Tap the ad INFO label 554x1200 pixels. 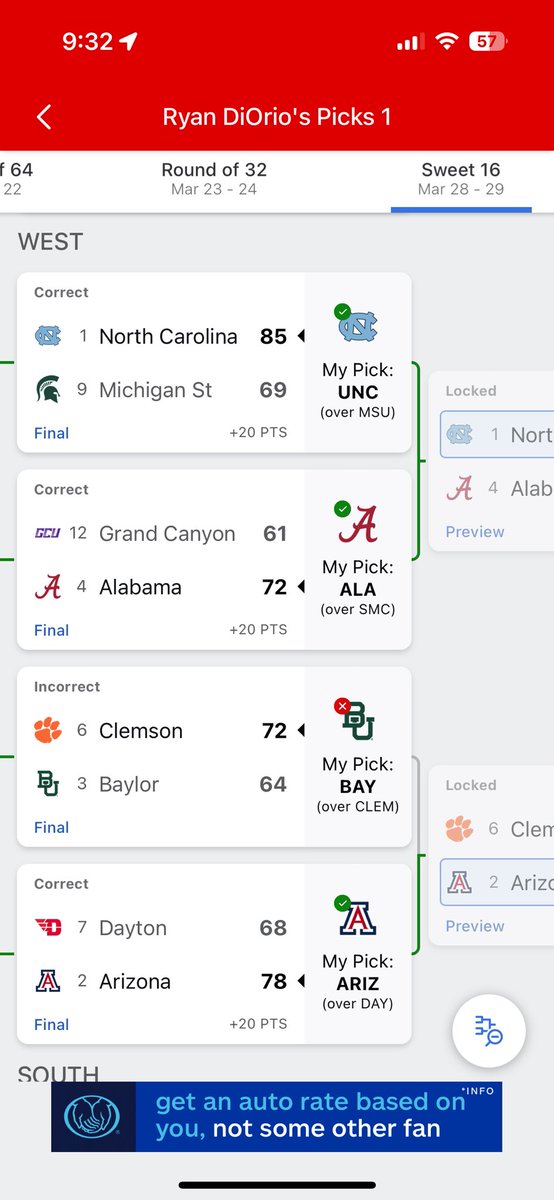coord(478,1091)
